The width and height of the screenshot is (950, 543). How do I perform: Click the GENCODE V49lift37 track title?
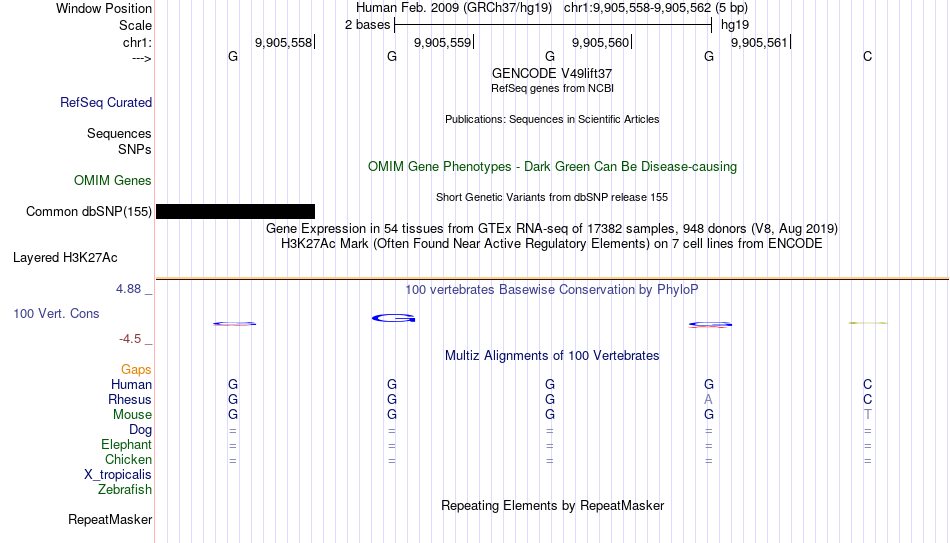[552, 73]
